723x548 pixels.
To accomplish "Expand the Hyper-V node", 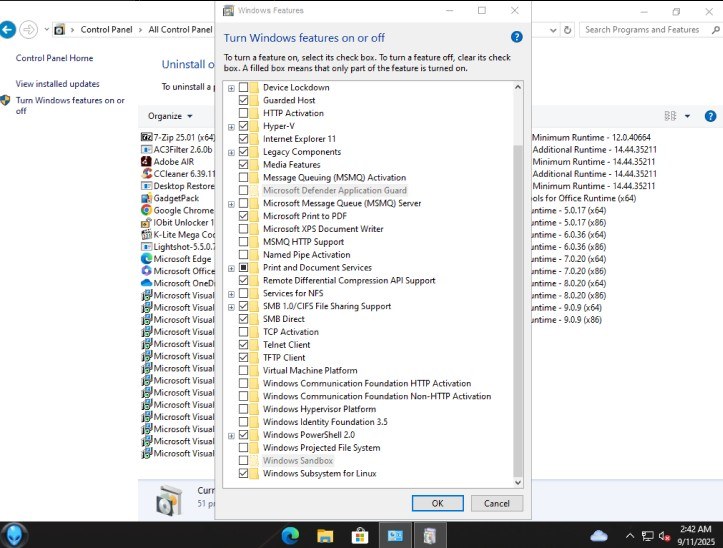I will tap(231, 127).
